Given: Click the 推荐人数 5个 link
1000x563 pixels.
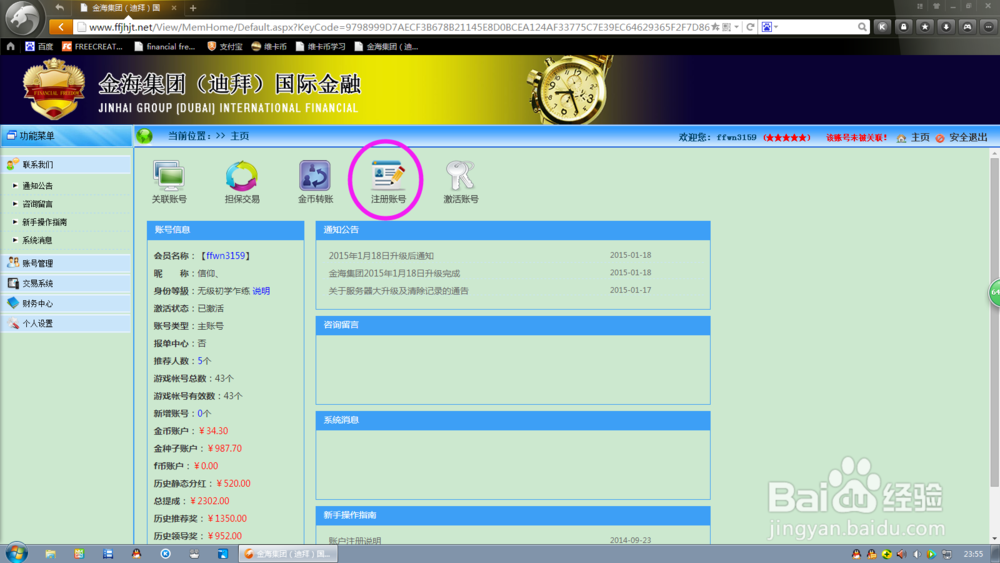Looking at the screenshot, I should point(204,361).
